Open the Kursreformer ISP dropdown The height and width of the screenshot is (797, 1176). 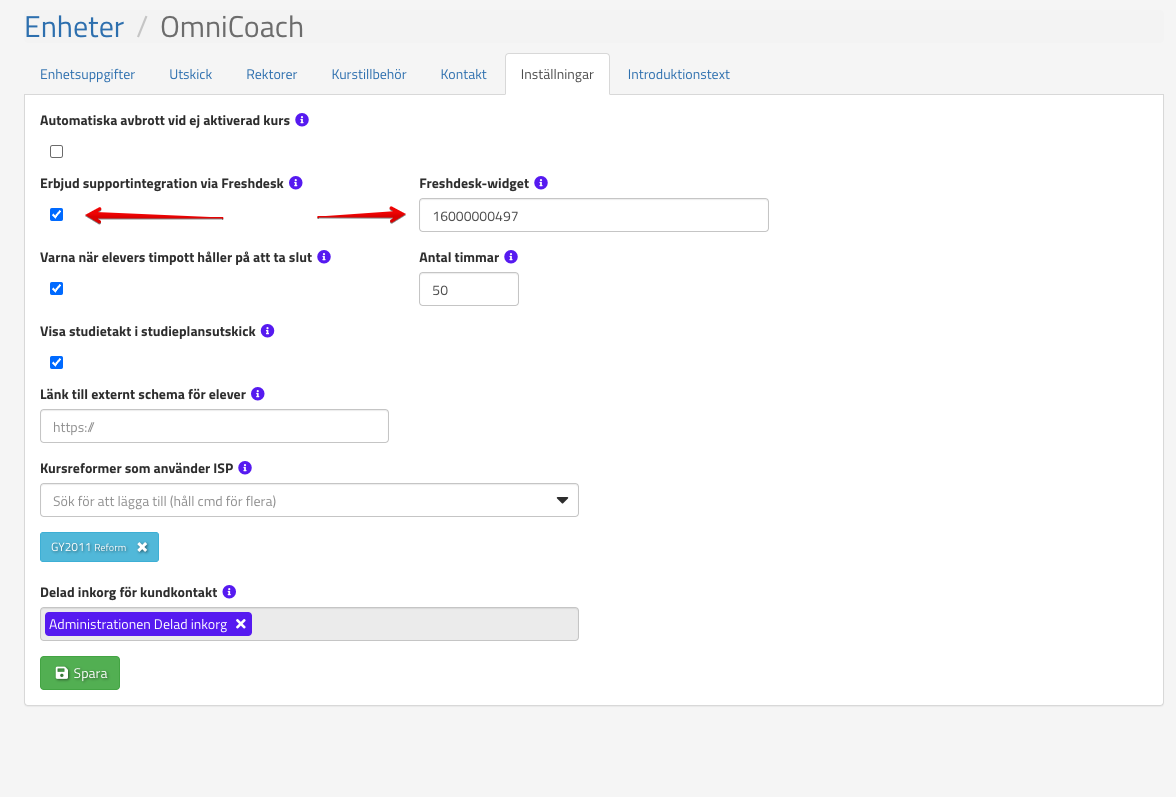[309, 500]
